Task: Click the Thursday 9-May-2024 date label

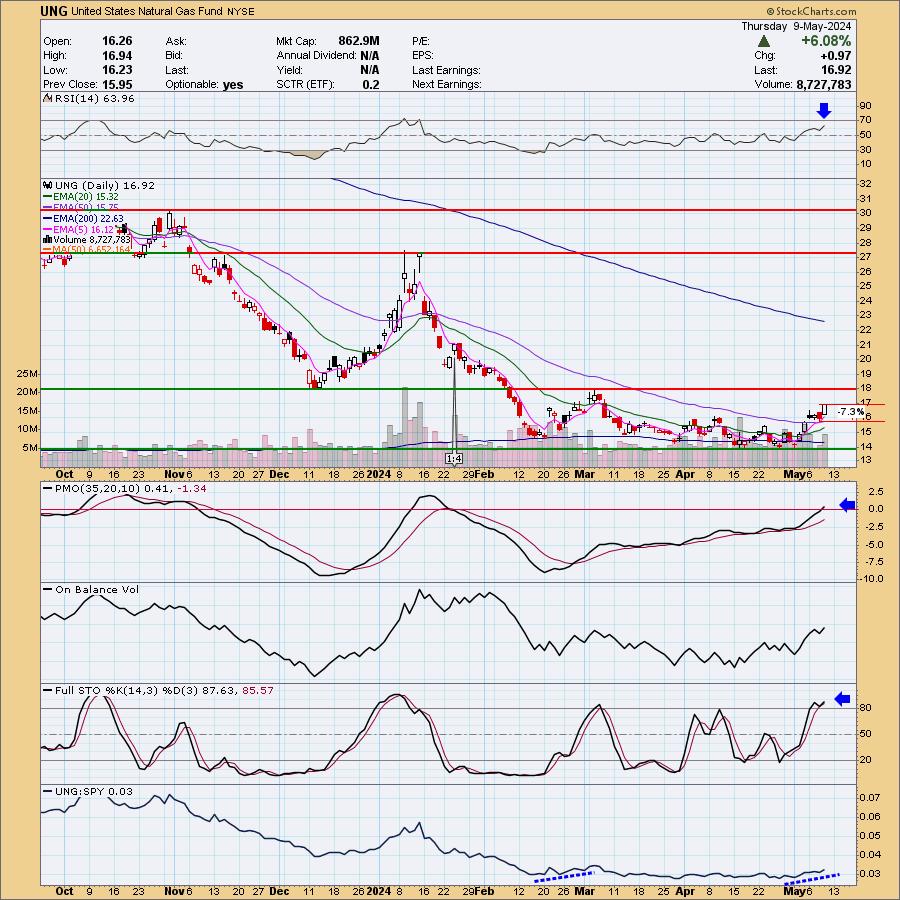Action: (796, 26)
